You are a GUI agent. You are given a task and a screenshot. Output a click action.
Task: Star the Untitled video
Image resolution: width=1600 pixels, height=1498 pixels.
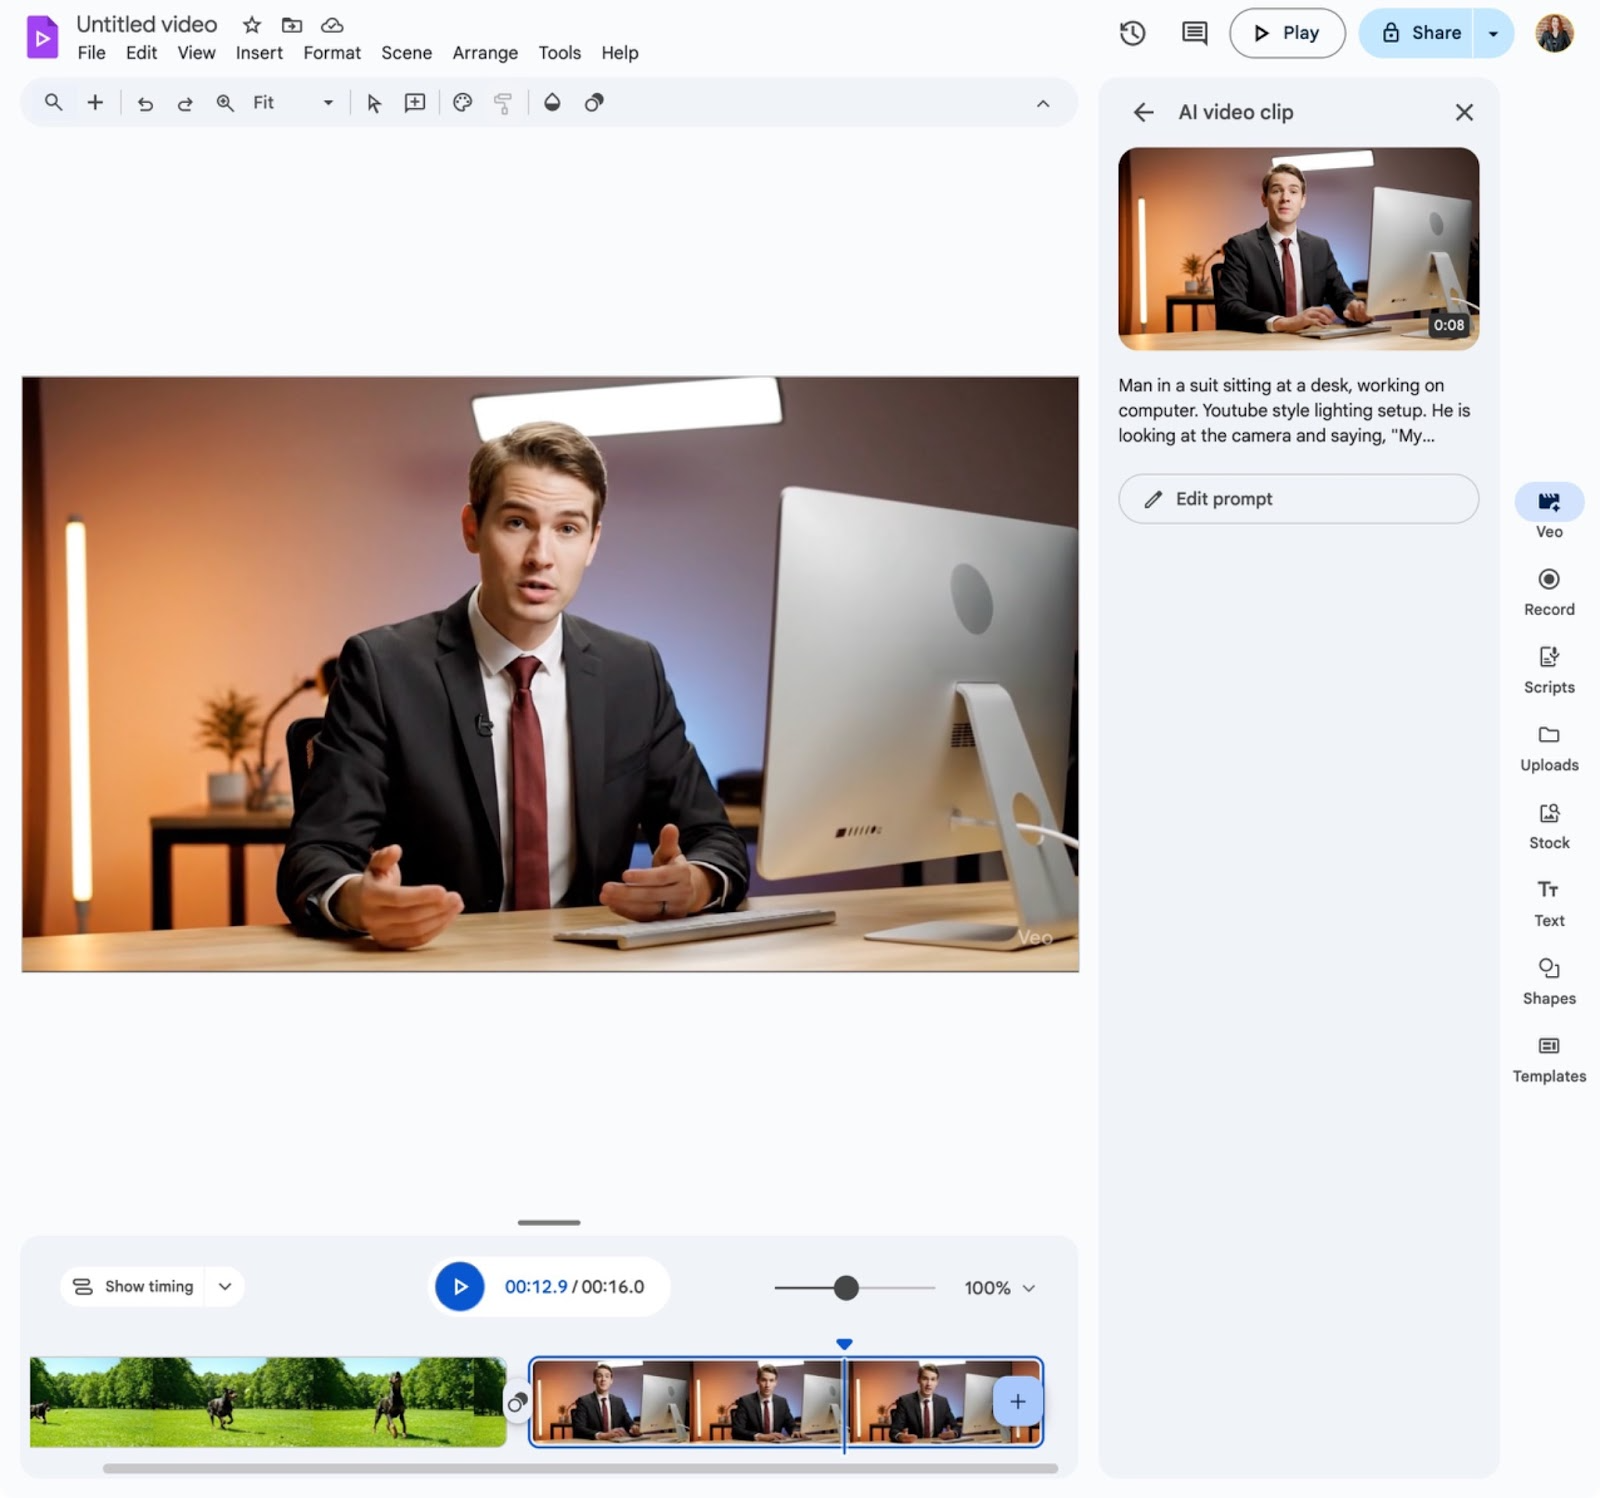click(x=251, y=25)
